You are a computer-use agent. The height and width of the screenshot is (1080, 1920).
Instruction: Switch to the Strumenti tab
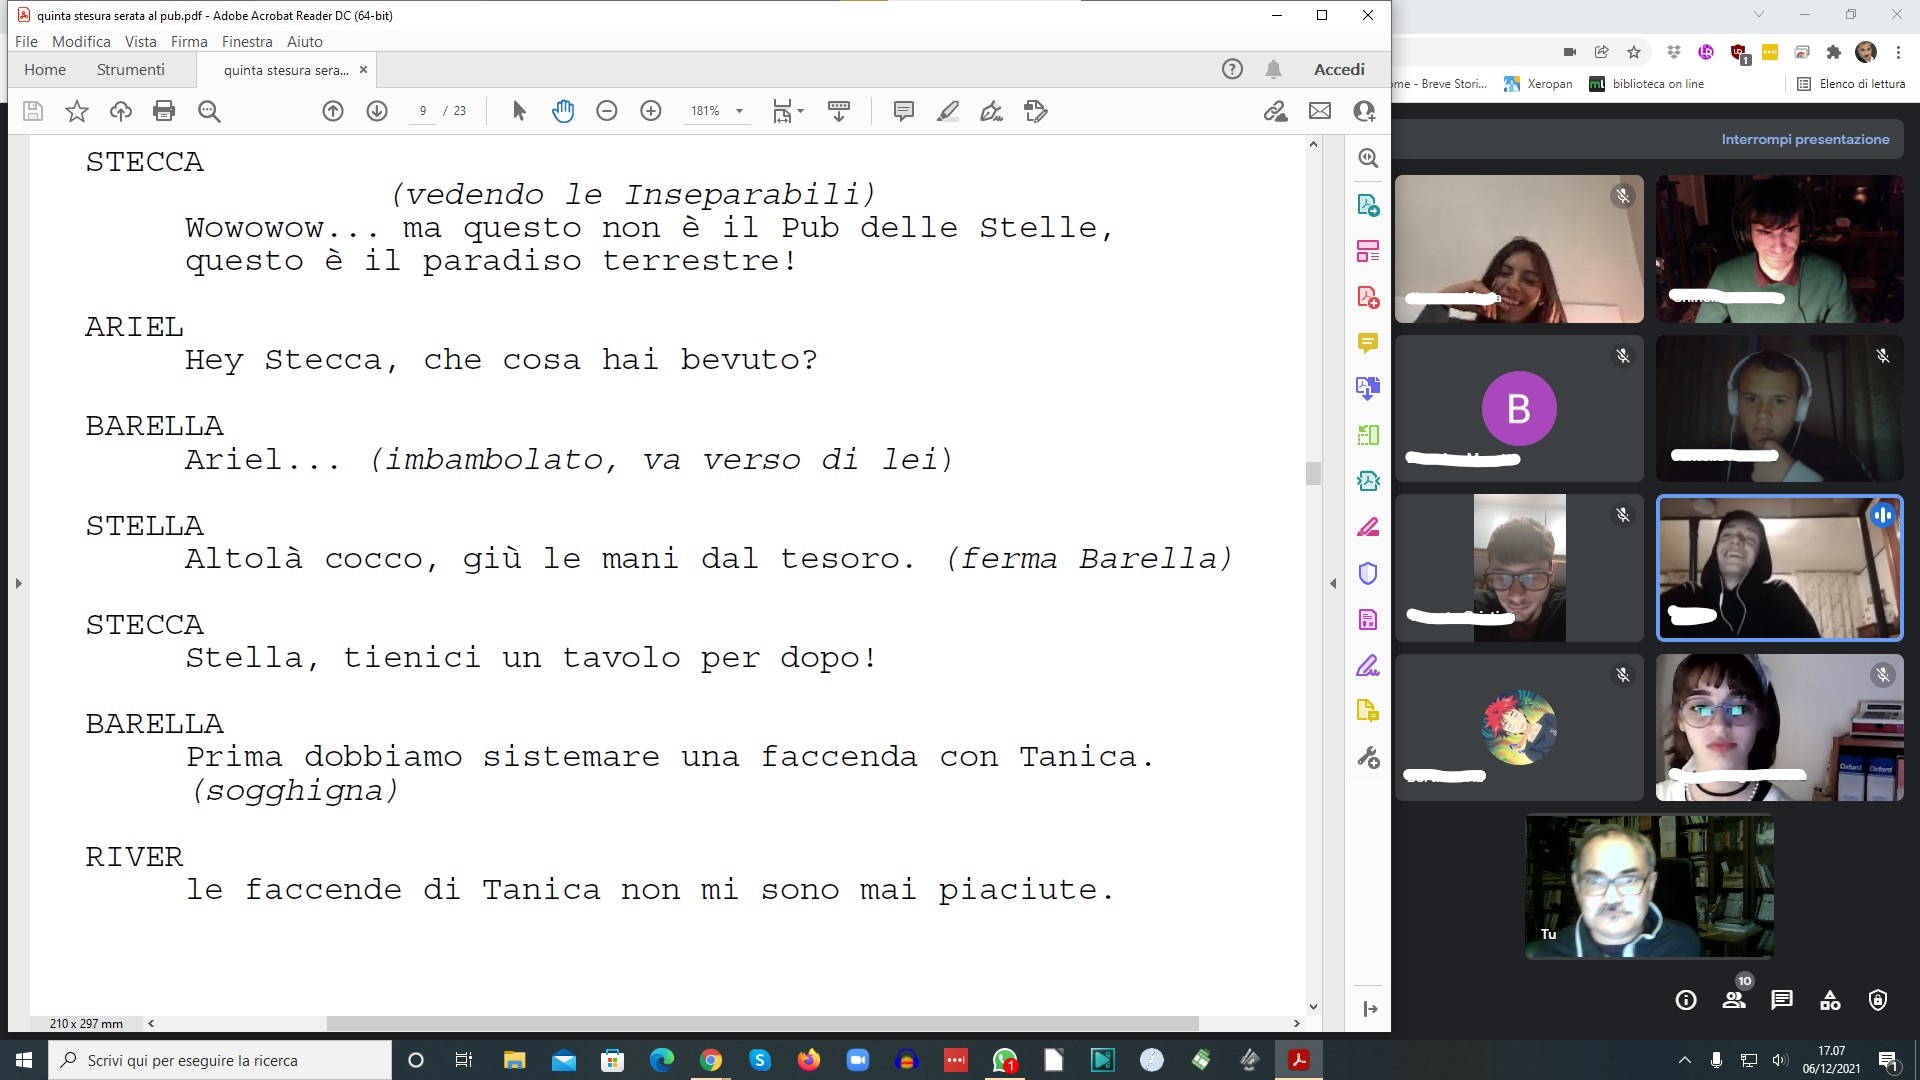130,69
